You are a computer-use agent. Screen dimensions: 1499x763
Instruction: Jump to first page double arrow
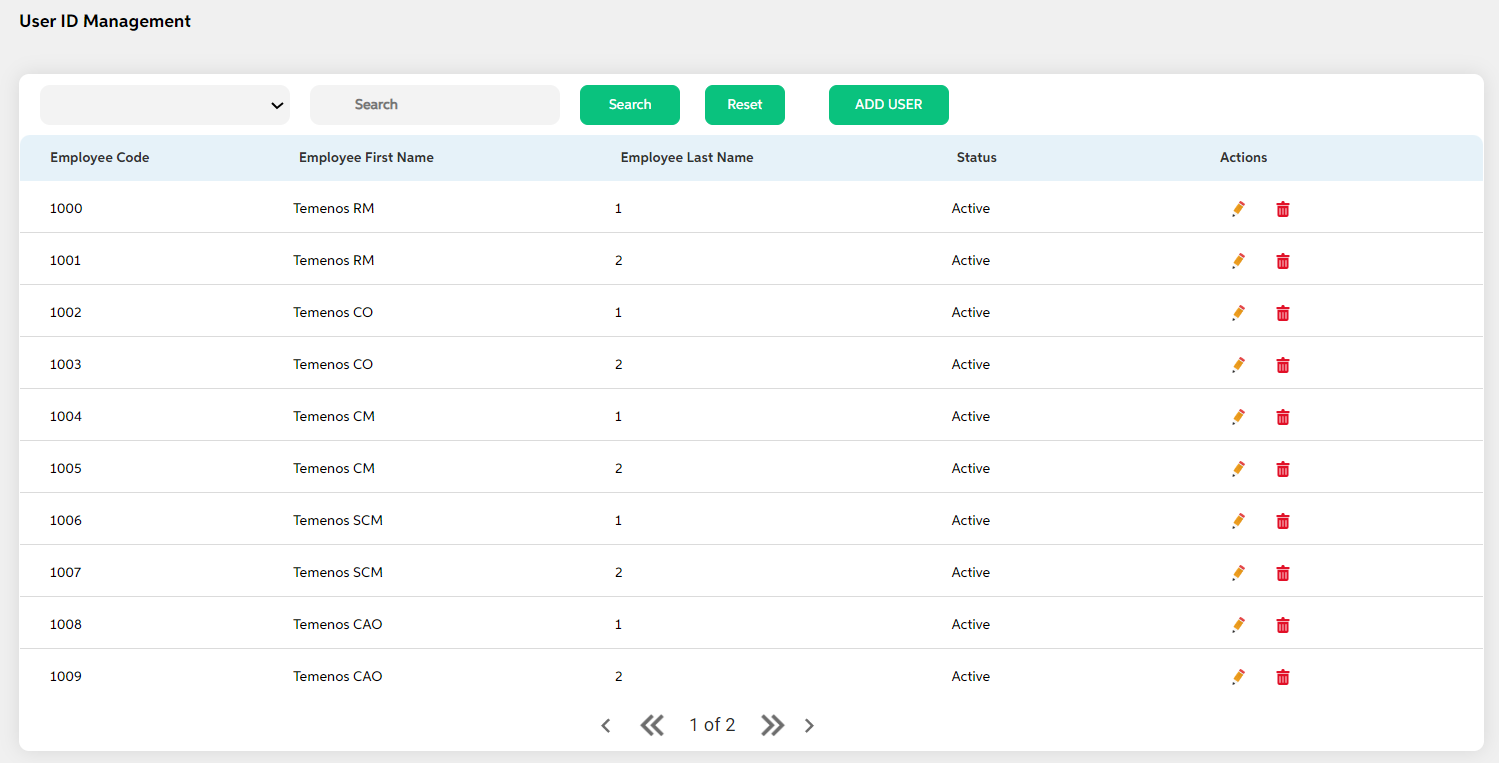tap(652, 725)
